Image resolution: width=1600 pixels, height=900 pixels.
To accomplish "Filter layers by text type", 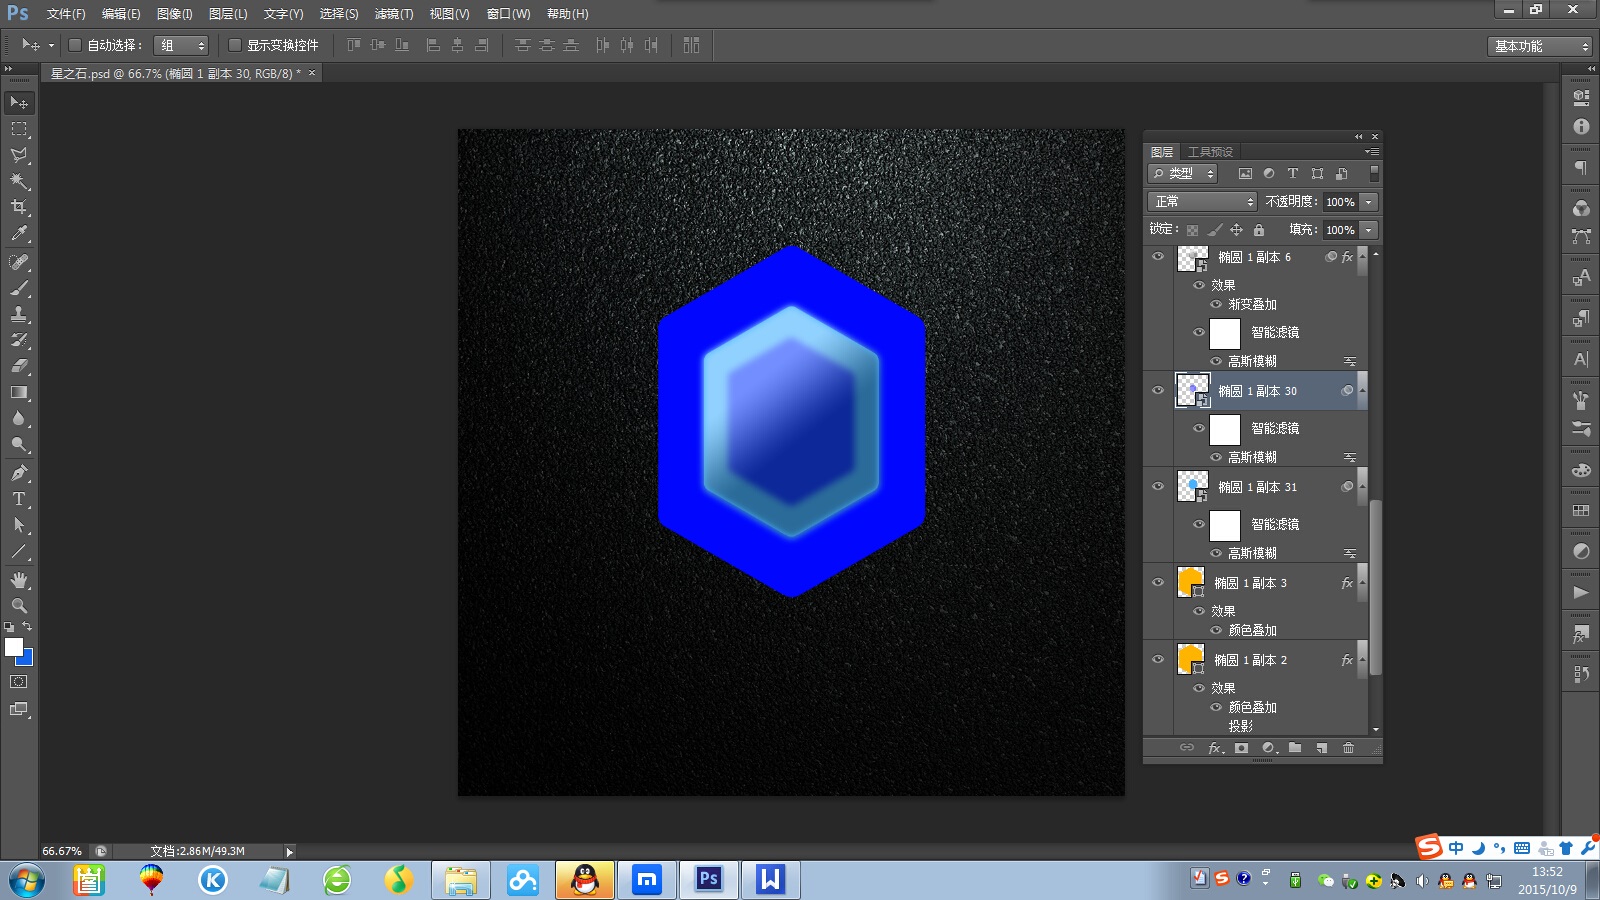I will coord(1293,173).
